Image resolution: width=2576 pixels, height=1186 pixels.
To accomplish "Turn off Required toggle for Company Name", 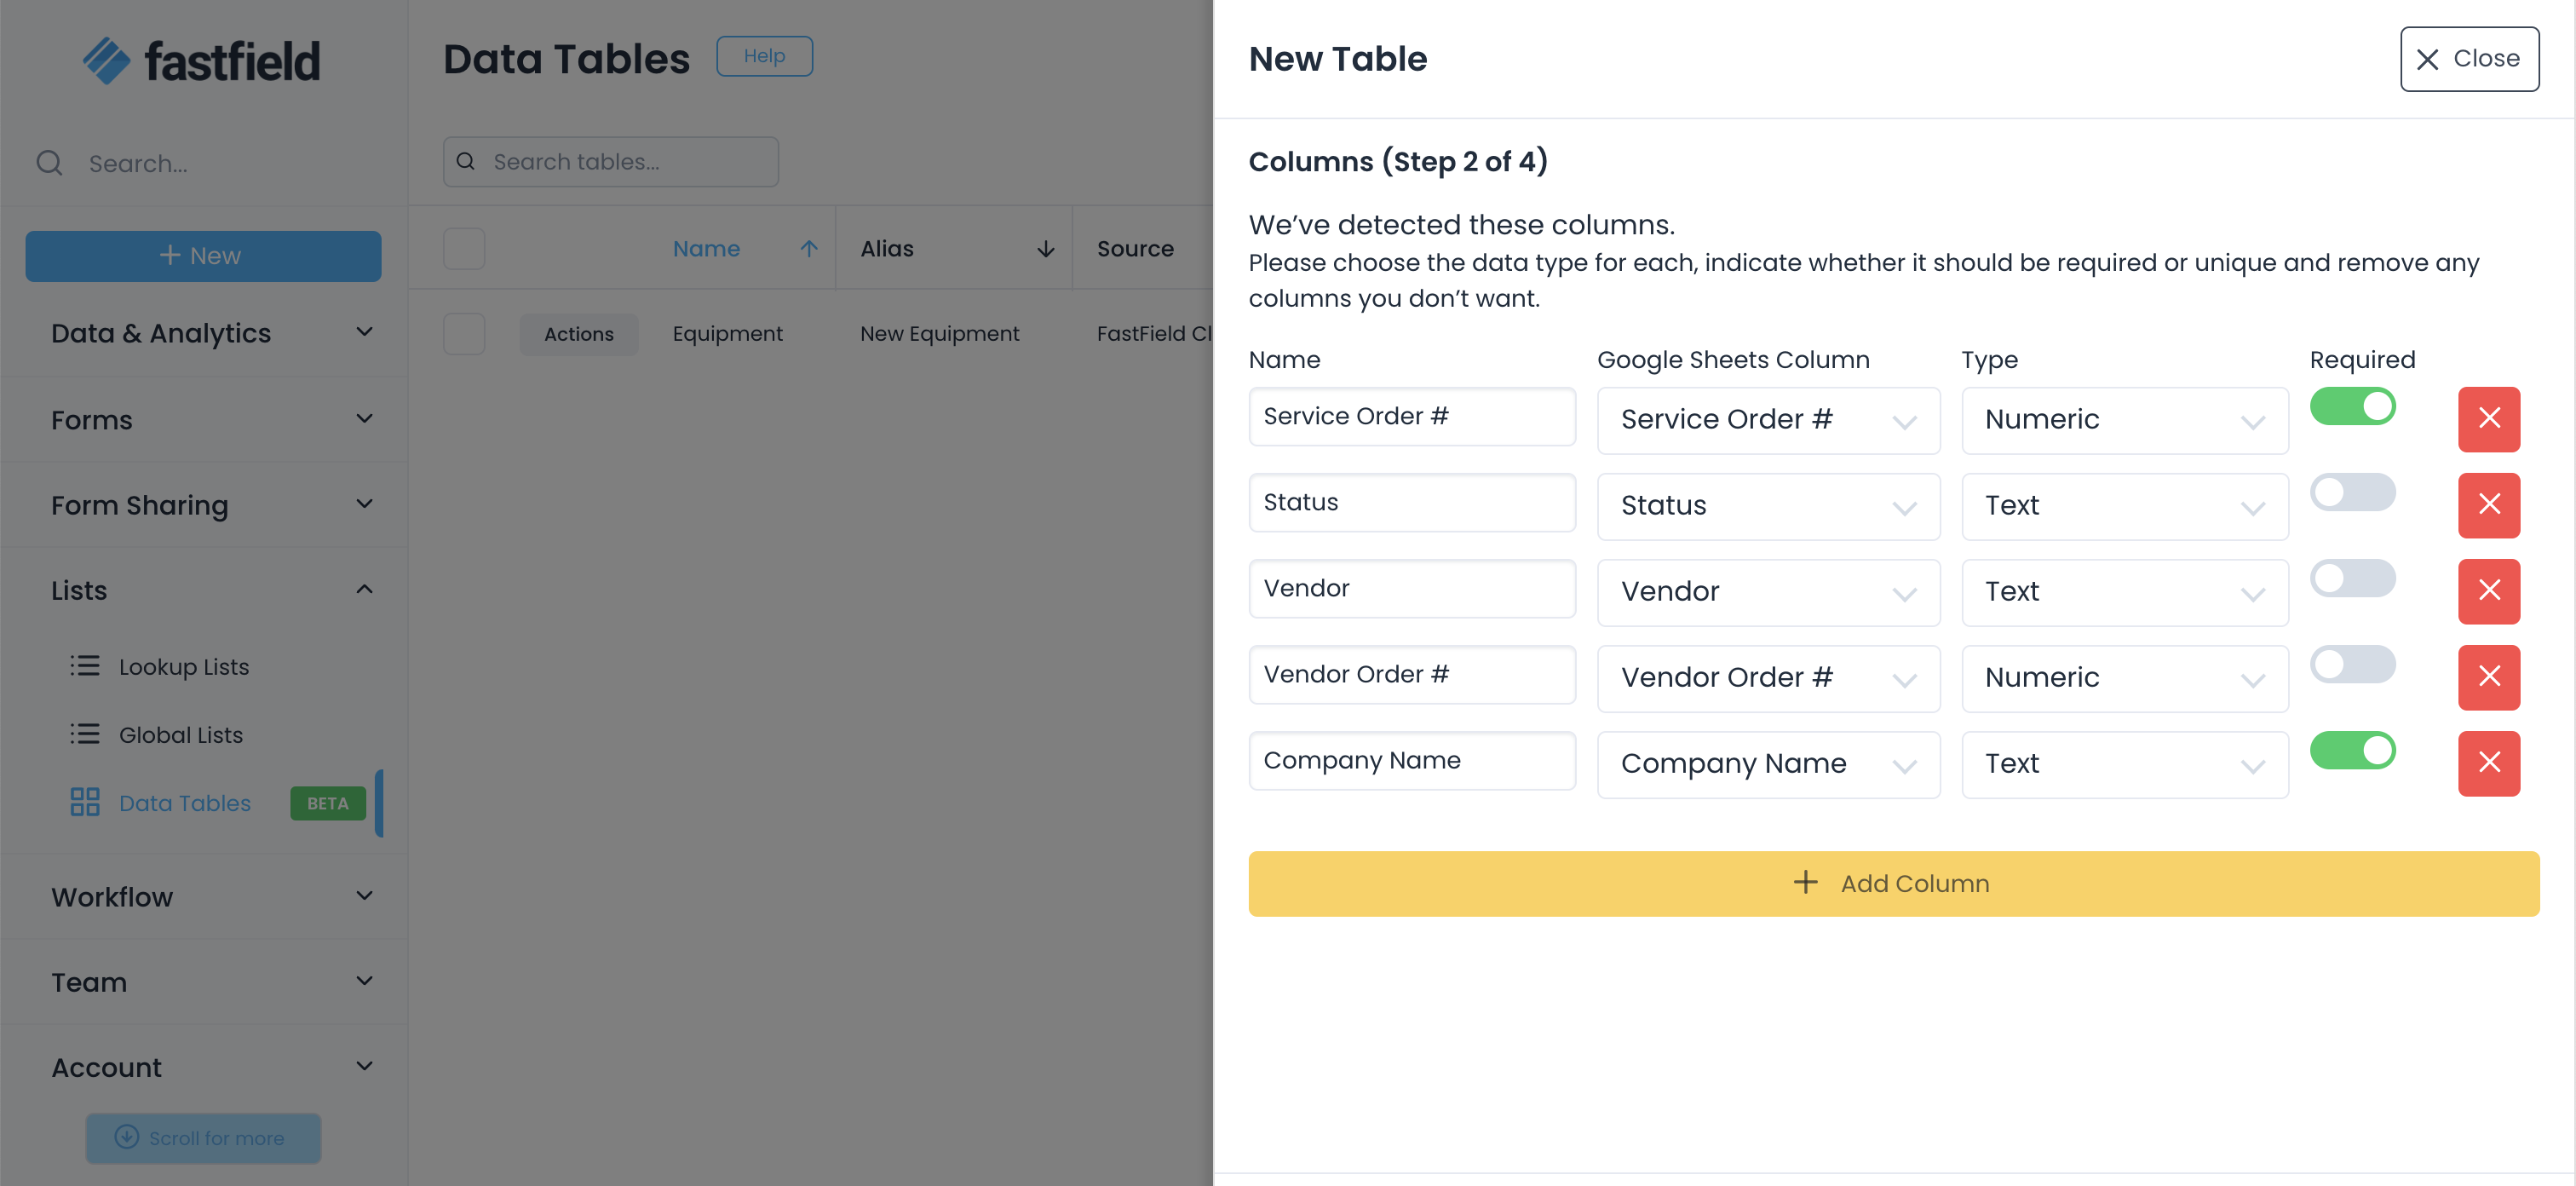I will [2351, 751].
